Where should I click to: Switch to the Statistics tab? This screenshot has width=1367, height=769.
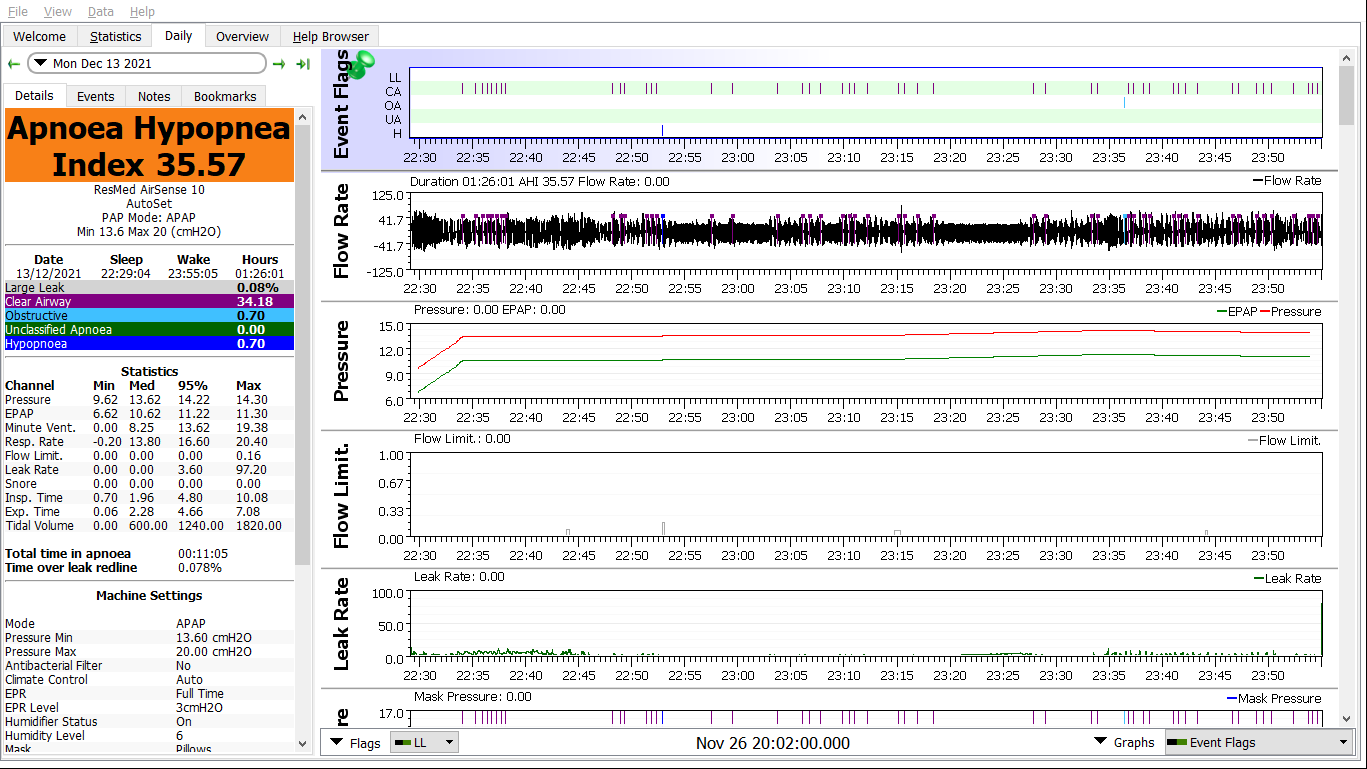click(x=115, y=37)
